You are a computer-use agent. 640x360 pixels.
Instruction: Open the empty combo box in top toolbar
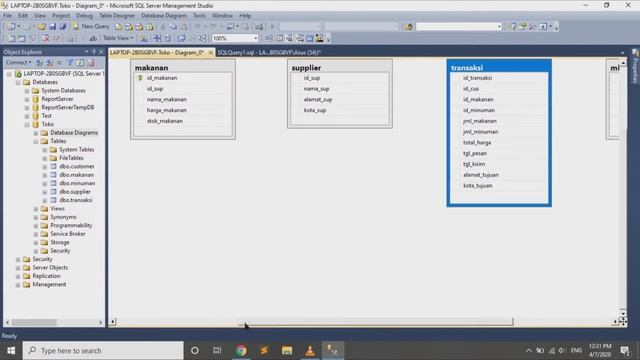click(x=458, y=27)
